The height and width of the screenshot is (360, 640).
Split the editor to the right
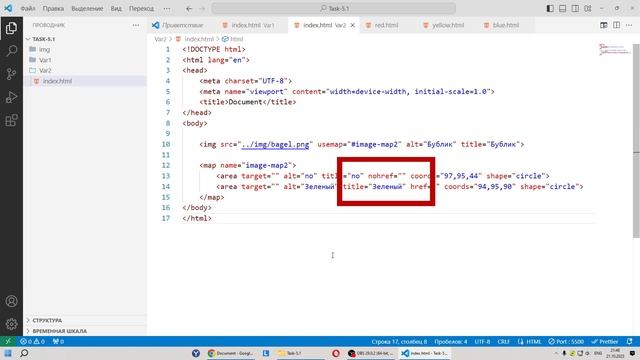pyautogui.click(x=616, y=25)
